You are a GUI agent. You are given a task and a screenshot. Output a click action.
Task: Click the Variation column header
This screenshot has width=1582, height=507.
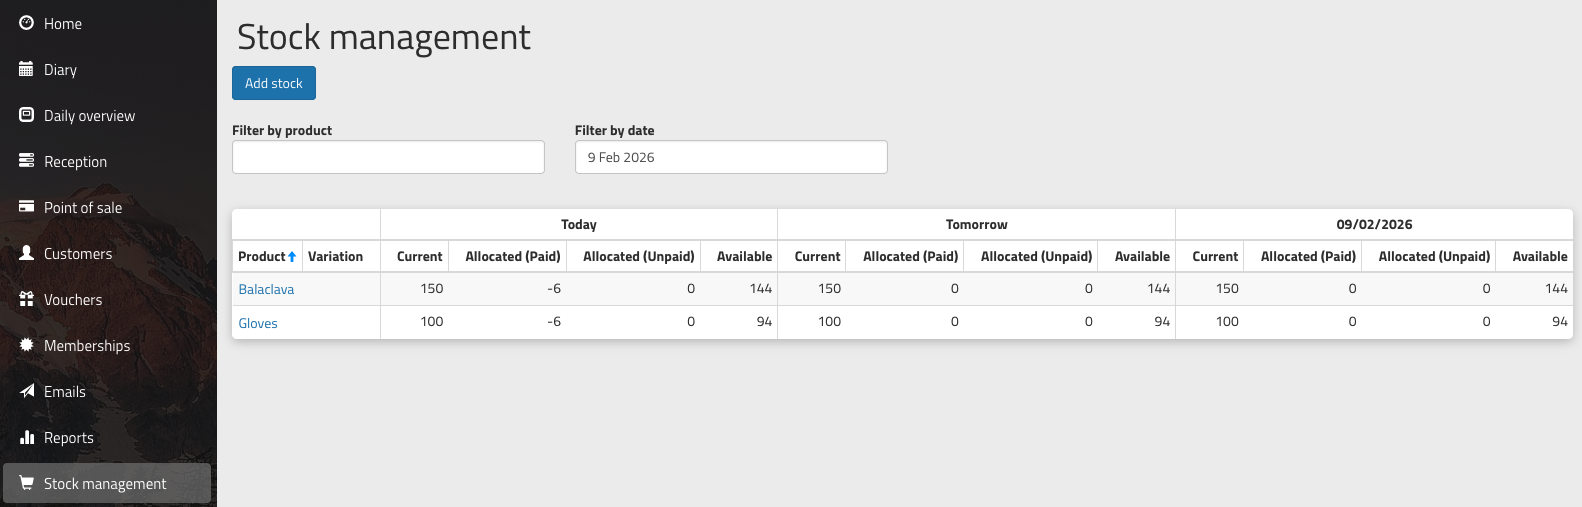click(335, 257)
